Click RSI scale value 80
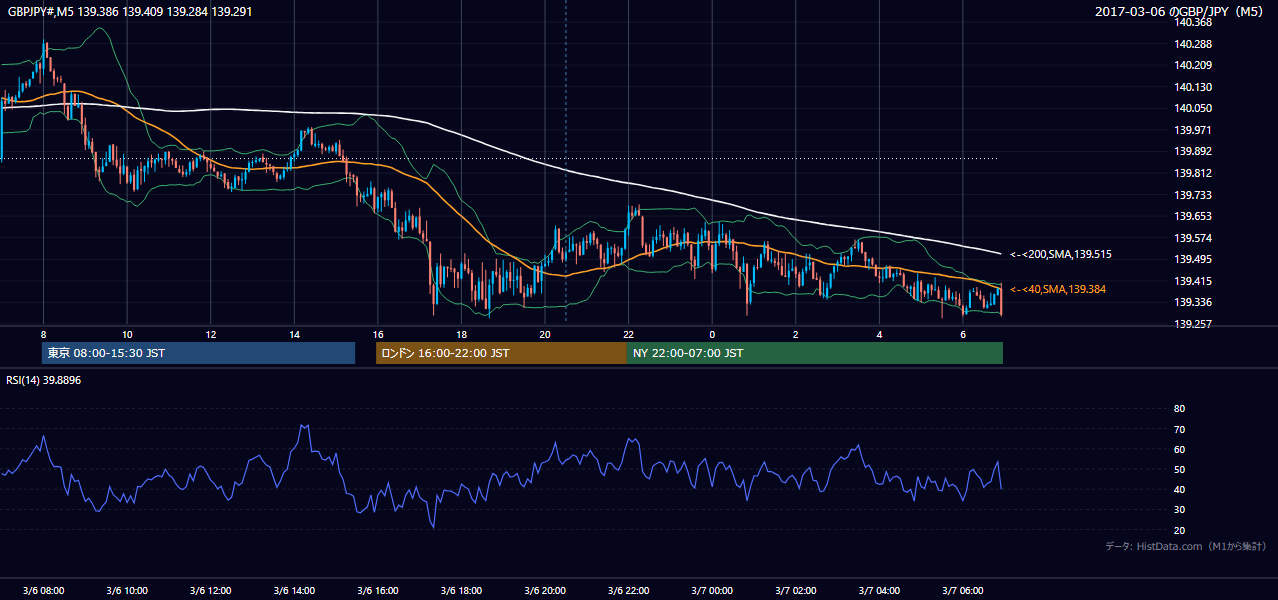This screenshot has height=600, width=1278. click(x=1179, y=409)
